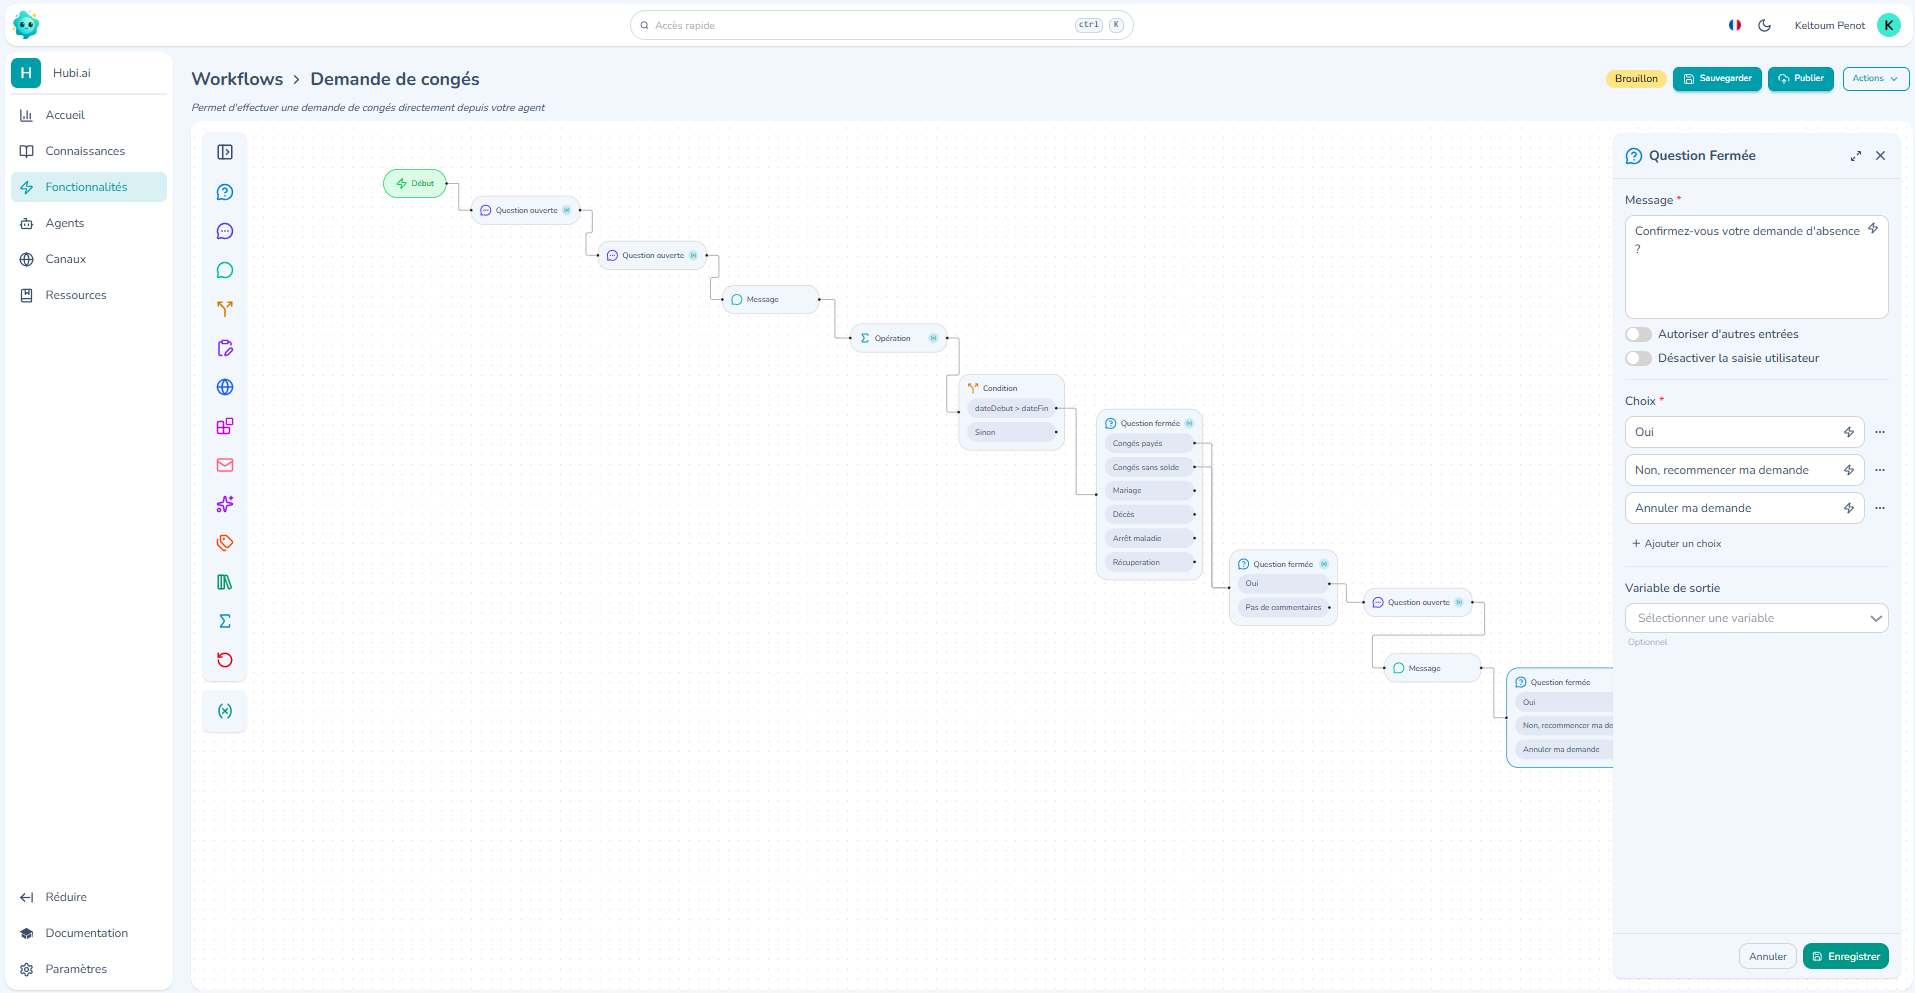
Task: Open the user avatar K menu
Action: tap(1888, 25)
